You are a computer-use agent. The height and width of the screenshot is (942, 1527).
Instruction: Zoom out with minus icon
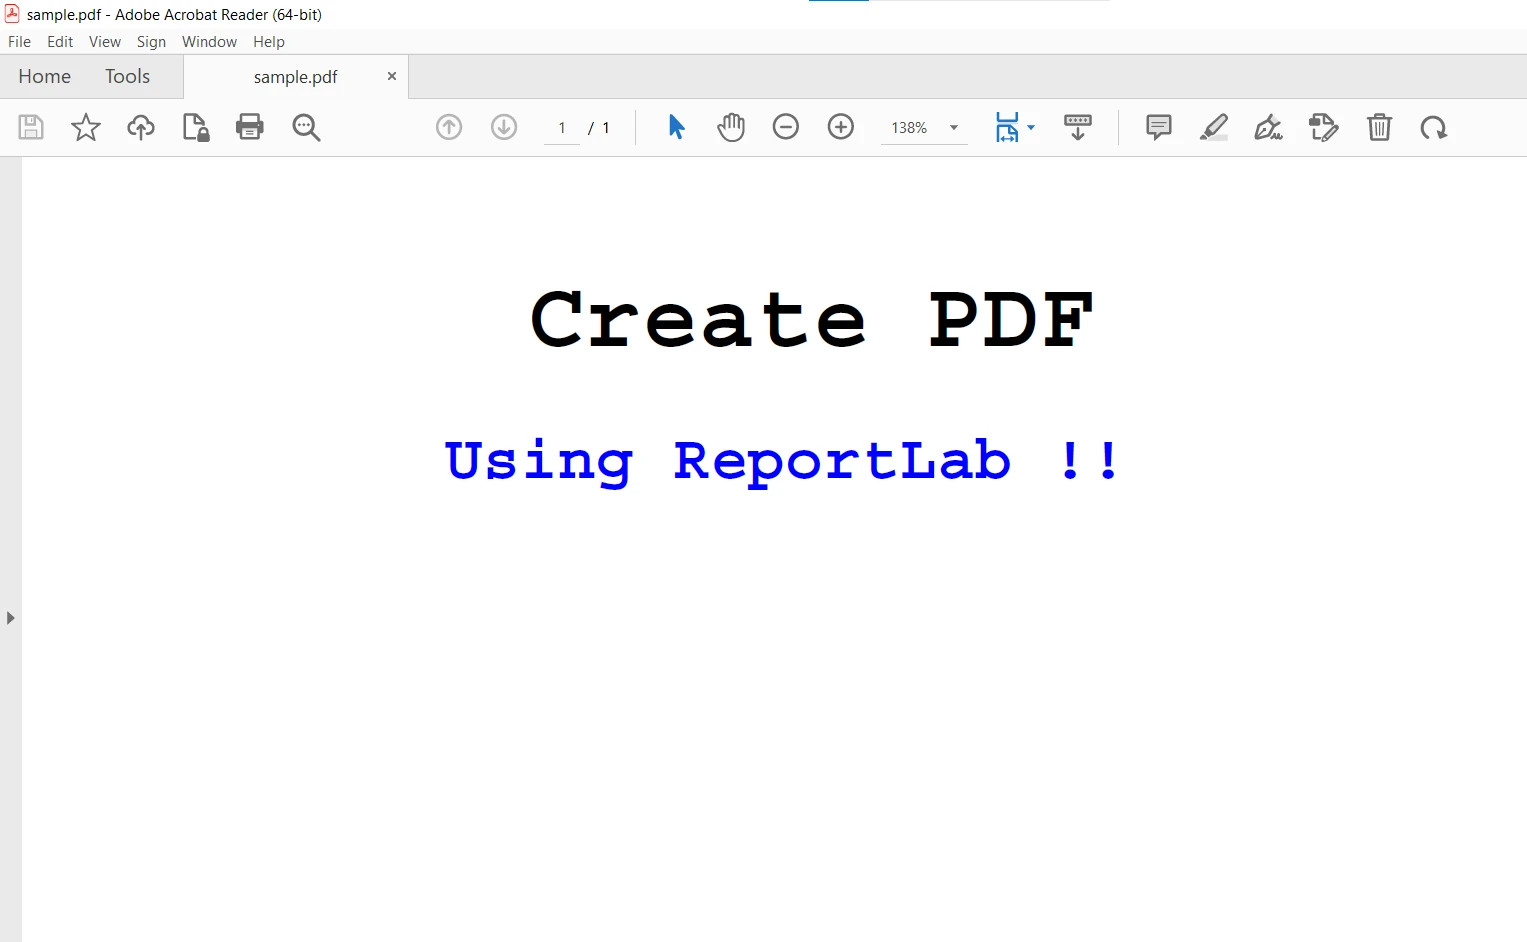(x=786, y=127)
